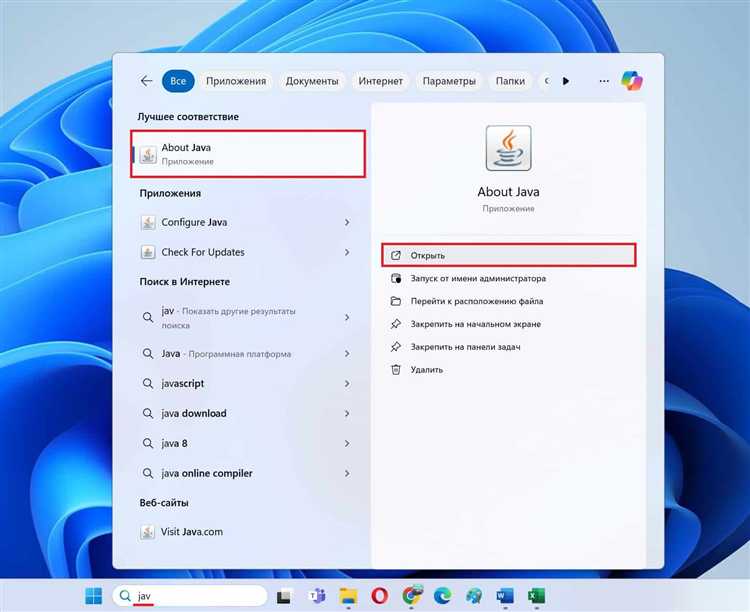Switch to Приложения filter tab
This screenshot has height=612, width=750.
click(236, 81)
